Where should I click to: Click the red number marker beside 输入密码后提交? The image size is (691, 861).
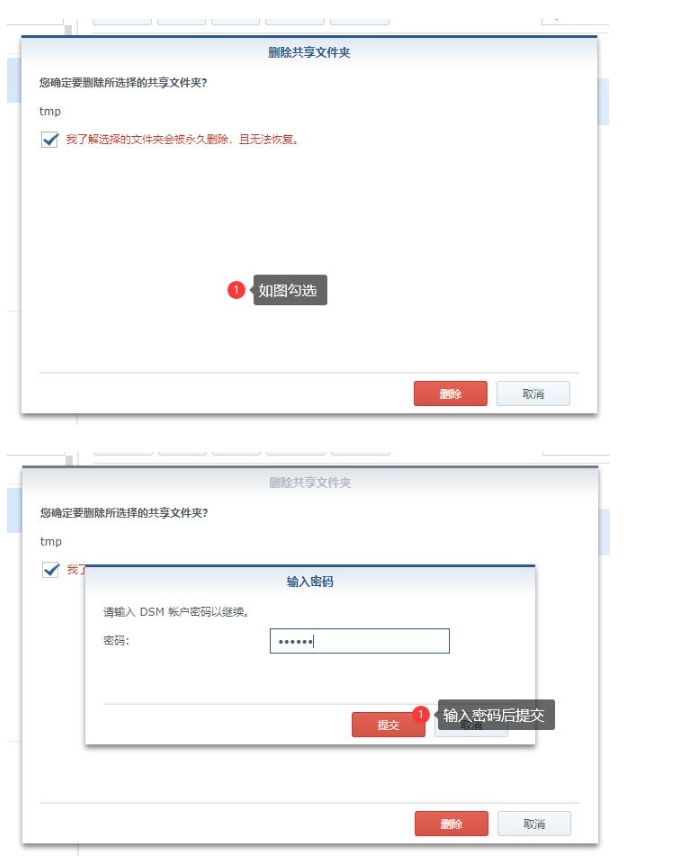point(421,714)
